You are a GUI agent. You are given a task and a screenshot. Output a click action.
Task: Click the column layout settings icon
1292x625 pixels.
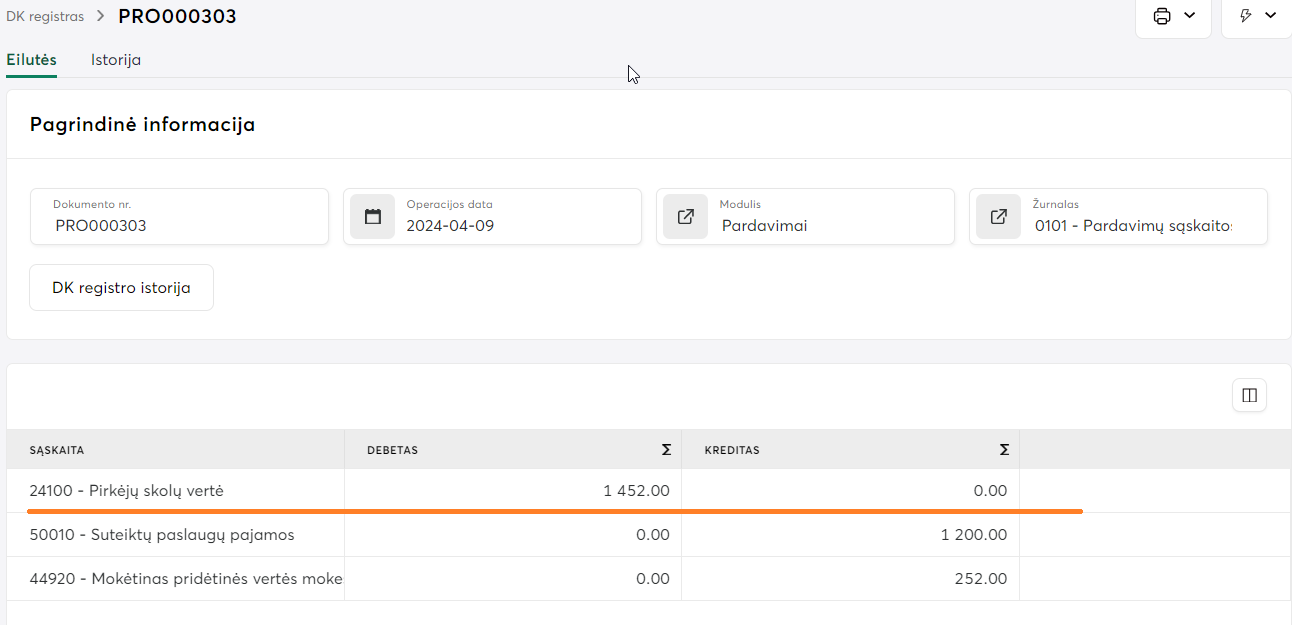[x=1249, y=395]
